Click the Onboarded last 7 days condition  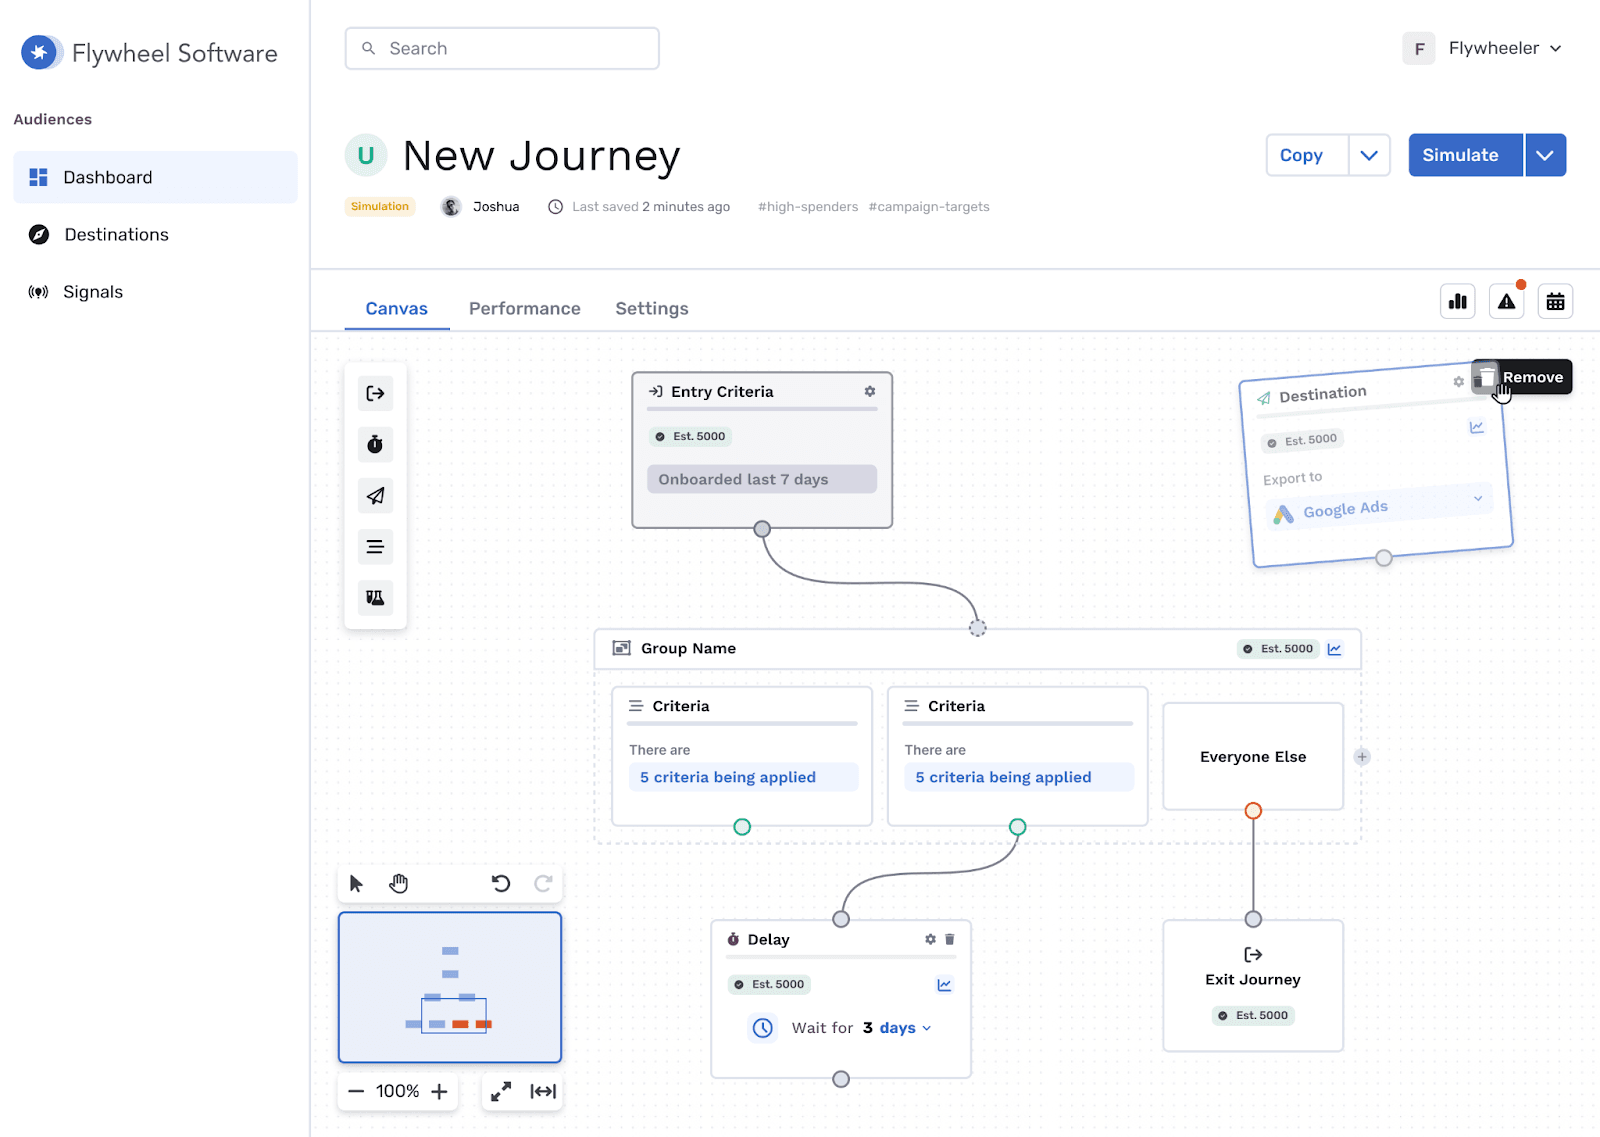(x=762, y=479)
